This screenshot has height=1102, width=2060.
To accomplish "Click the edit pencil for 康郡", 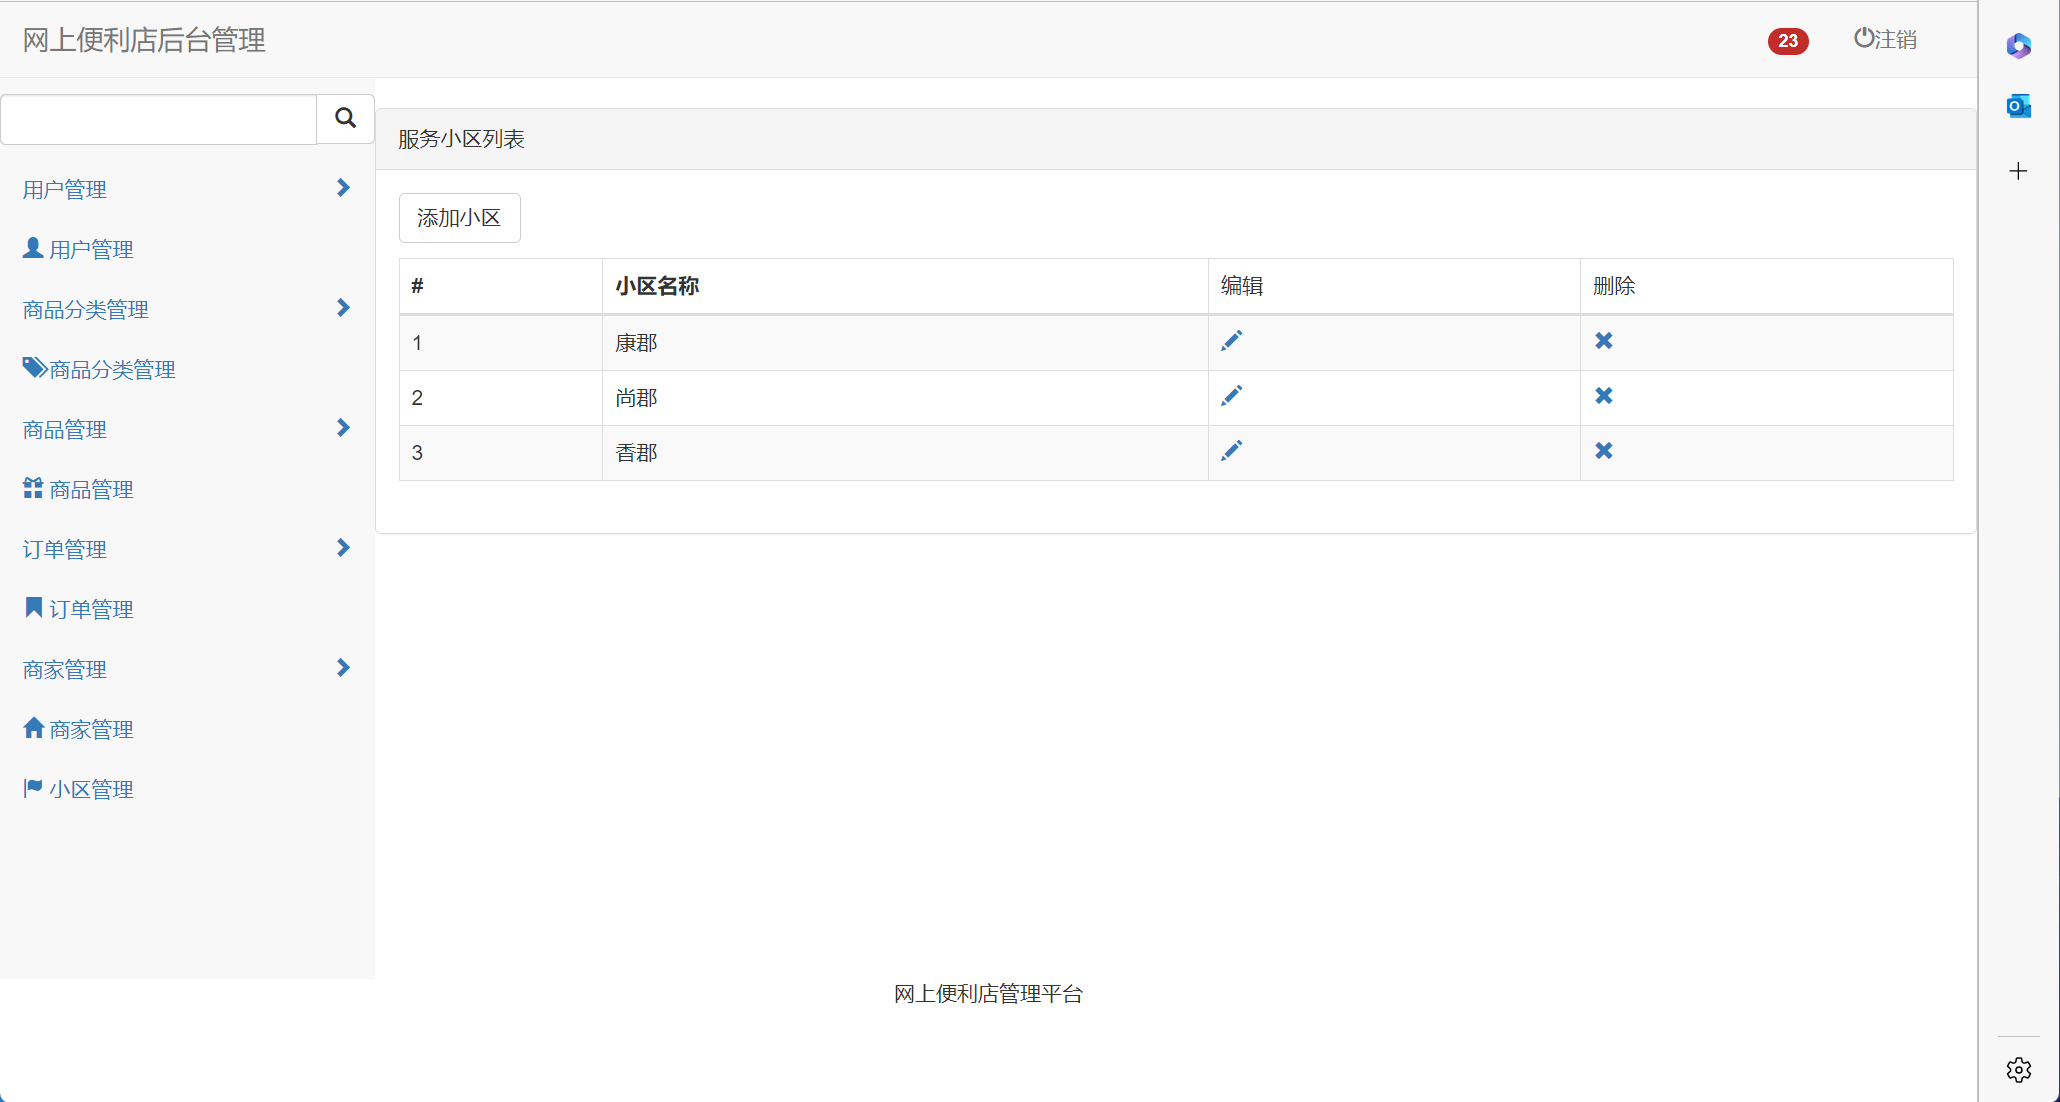I will [1231, 341].
